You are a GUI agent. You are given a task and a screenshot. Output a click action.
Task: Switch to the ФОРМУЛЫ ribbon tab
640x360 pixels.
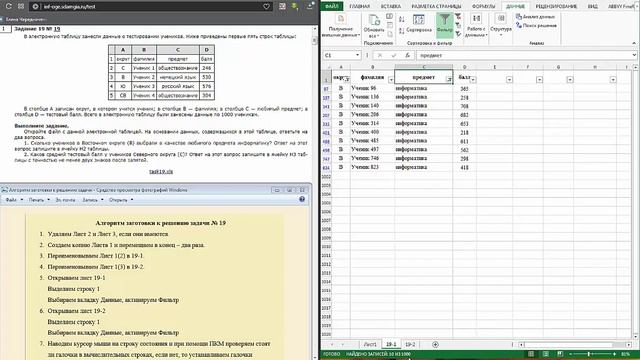click(x=483, y=6)
